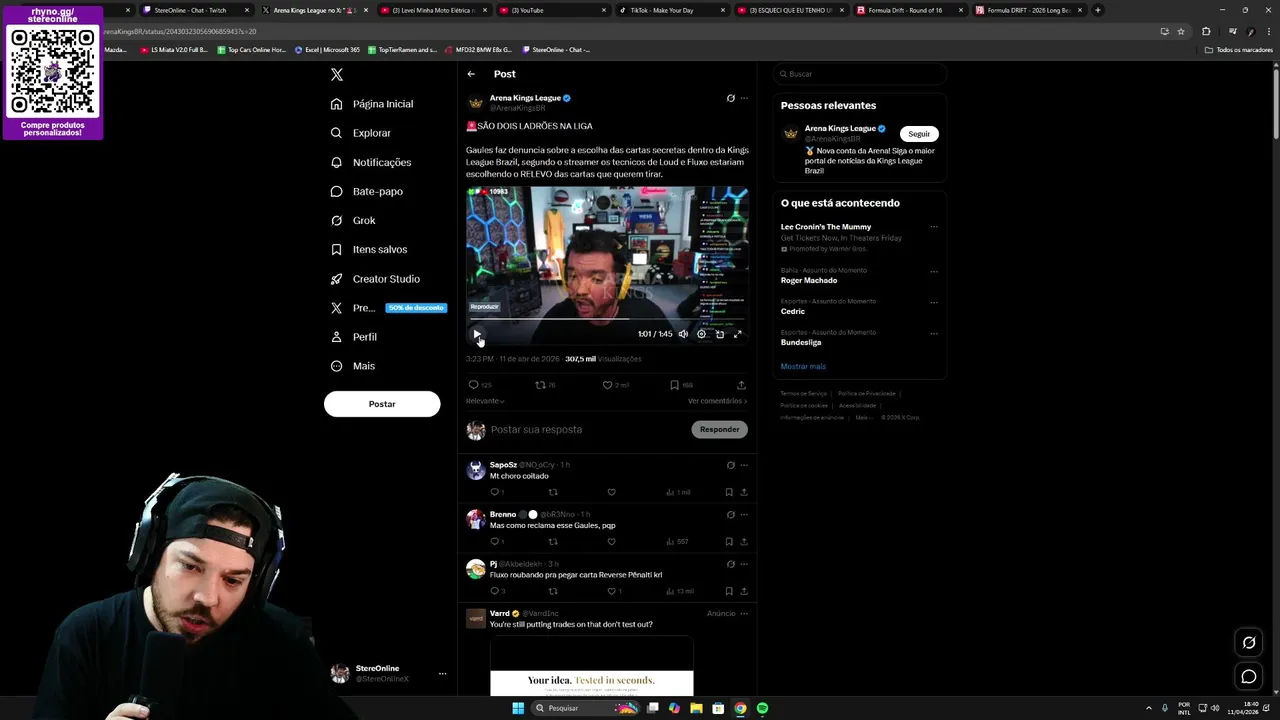Bookmark the main post (168)
This screenshot has height=720, width=1280.
coord(681,385)
